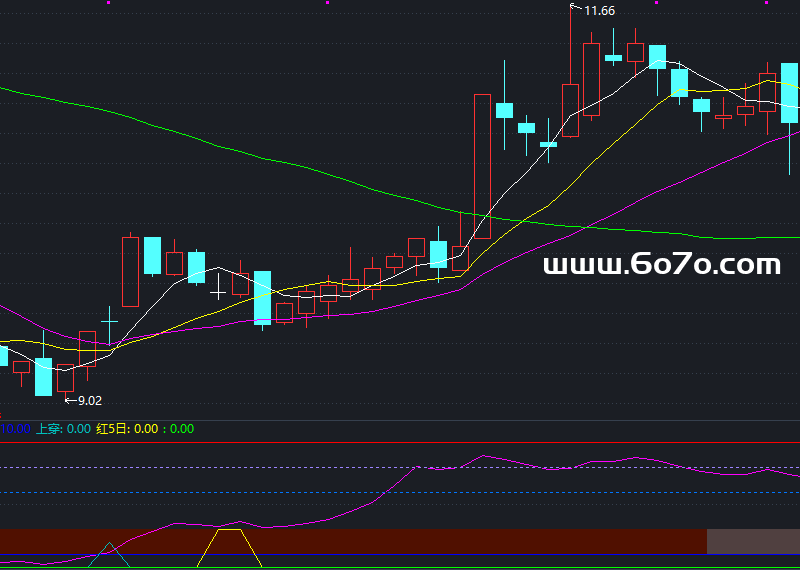Click the 11.66 high price label
This screenshot has height=570, width=800.
(x=599, y=11)
